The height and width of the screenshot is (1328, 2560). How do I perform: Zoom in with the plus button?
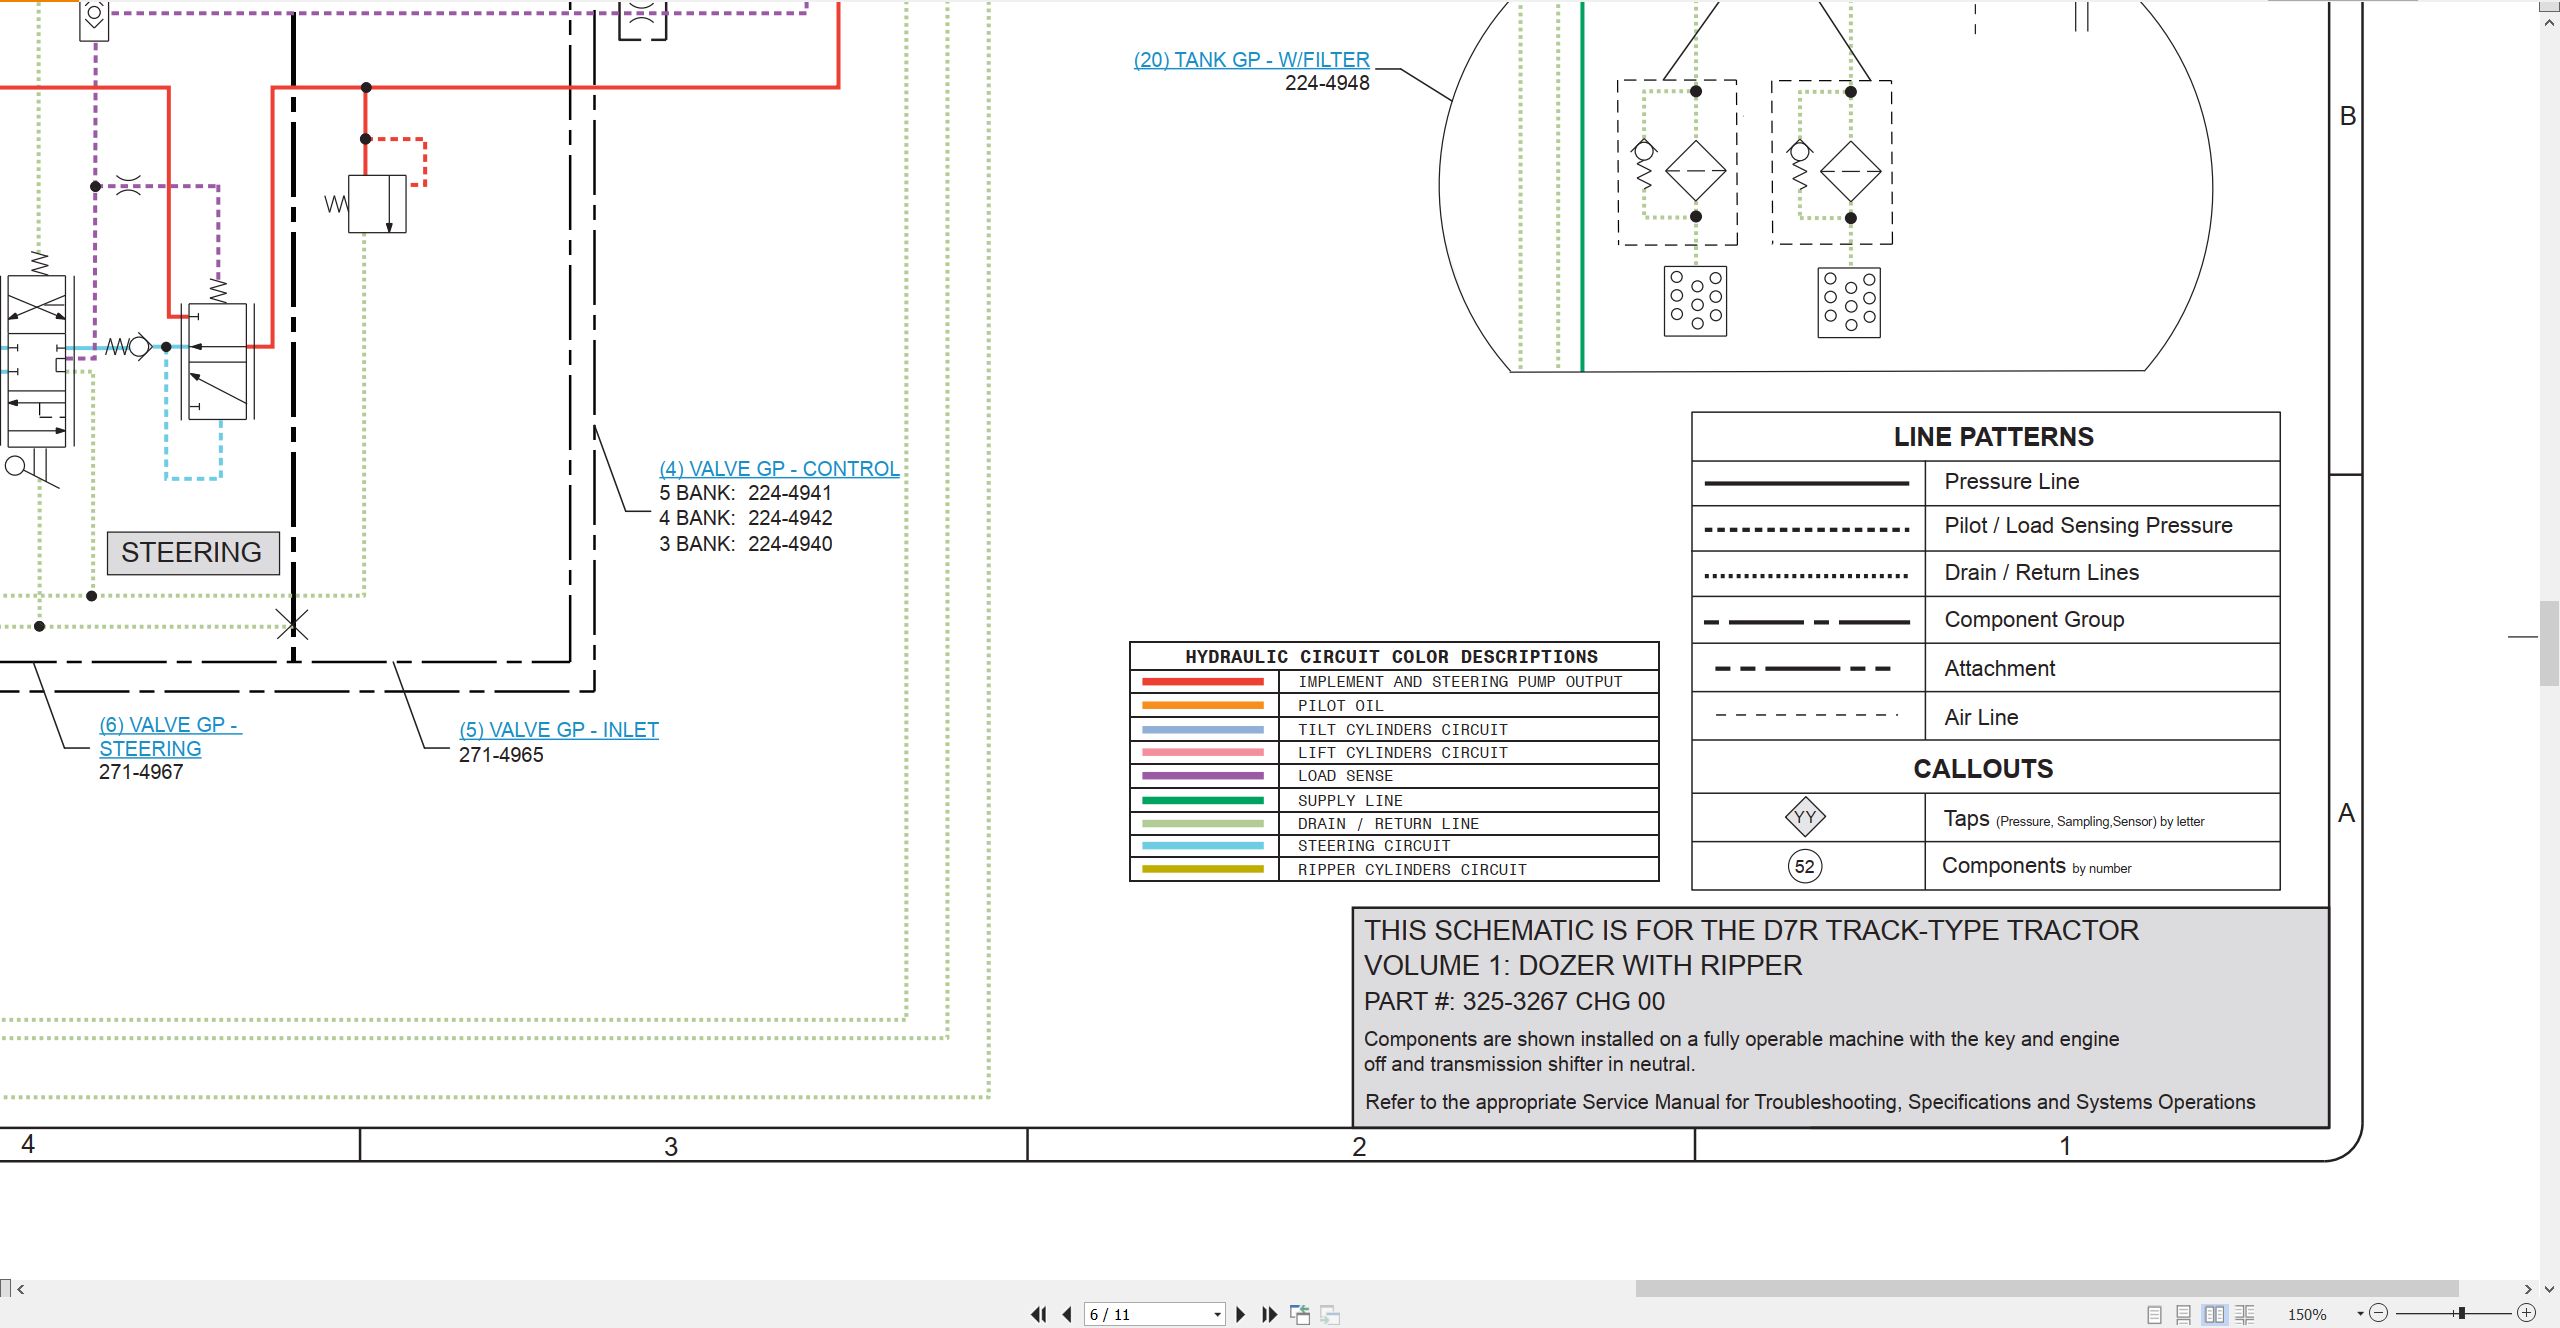2526,1313
